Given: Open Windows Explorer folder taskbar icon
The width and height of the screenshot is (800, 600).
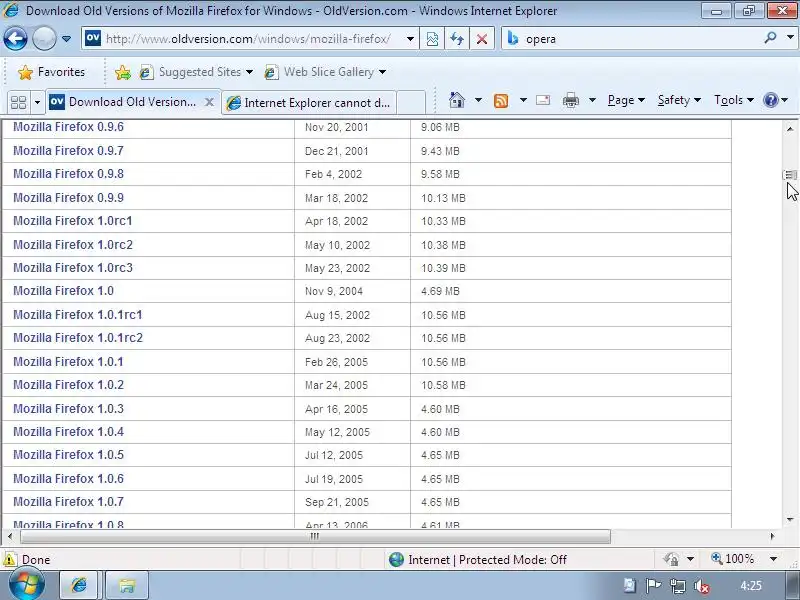Looking at the screenshot, I should point(127,585).
